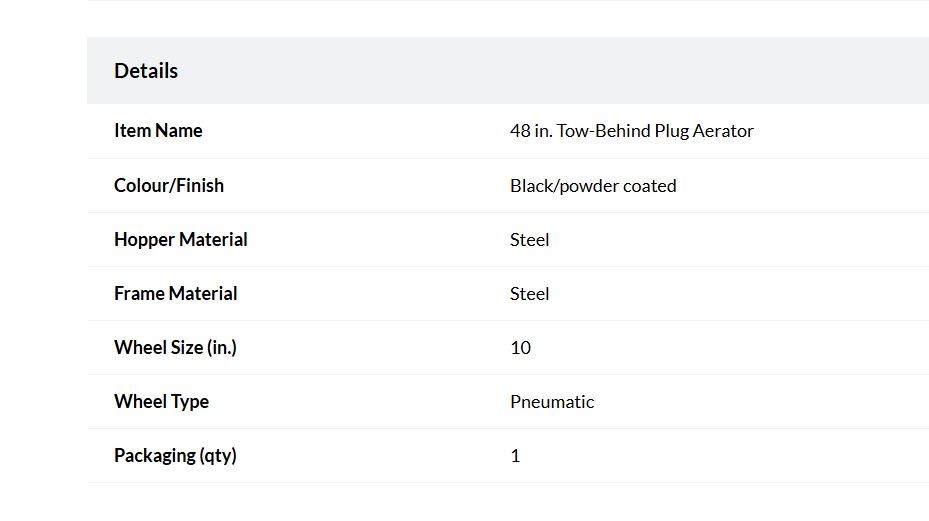This screenshot has height=521, width=929.
Task: Click the Details section header
Action: click(146, 71)
